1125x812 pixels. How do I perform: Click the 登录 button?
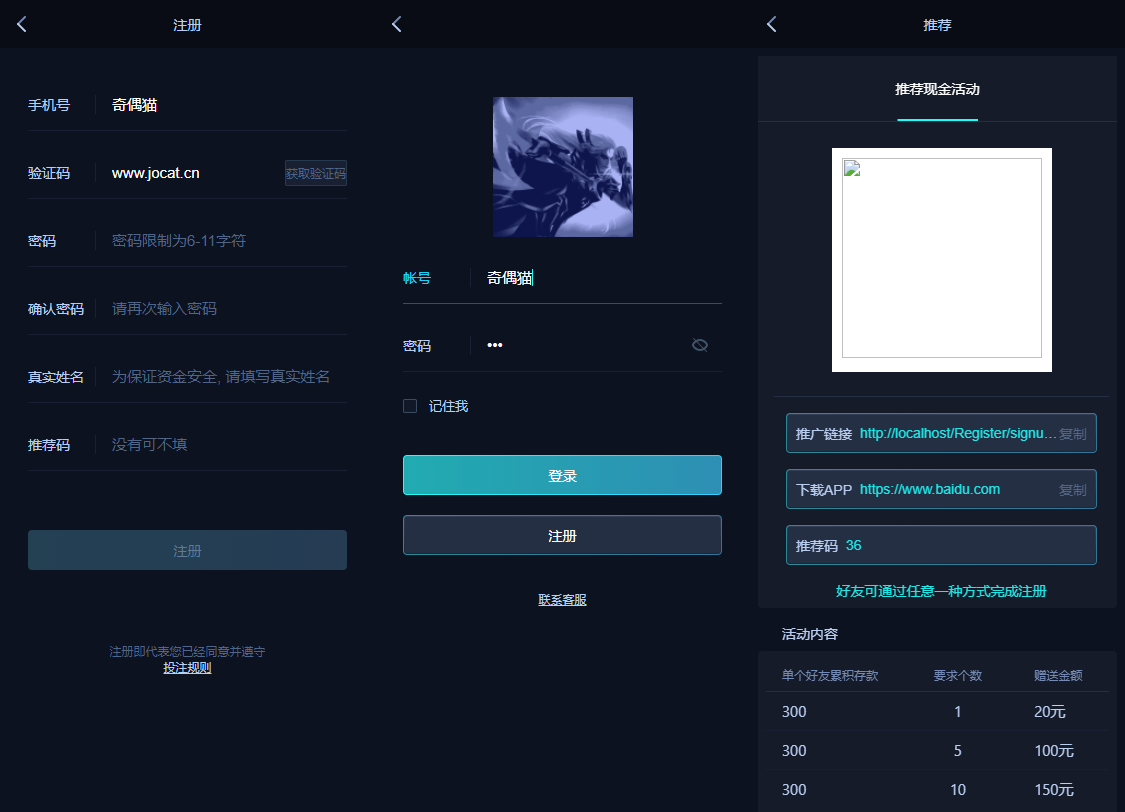[562, 475]
